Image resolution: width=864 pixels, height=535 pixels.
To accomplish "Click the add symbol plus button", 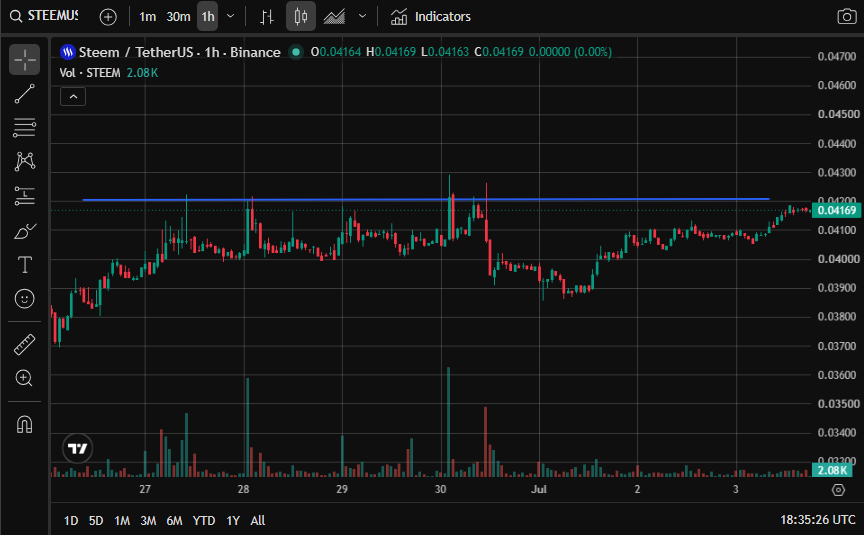I will click(x=108, y=17).
